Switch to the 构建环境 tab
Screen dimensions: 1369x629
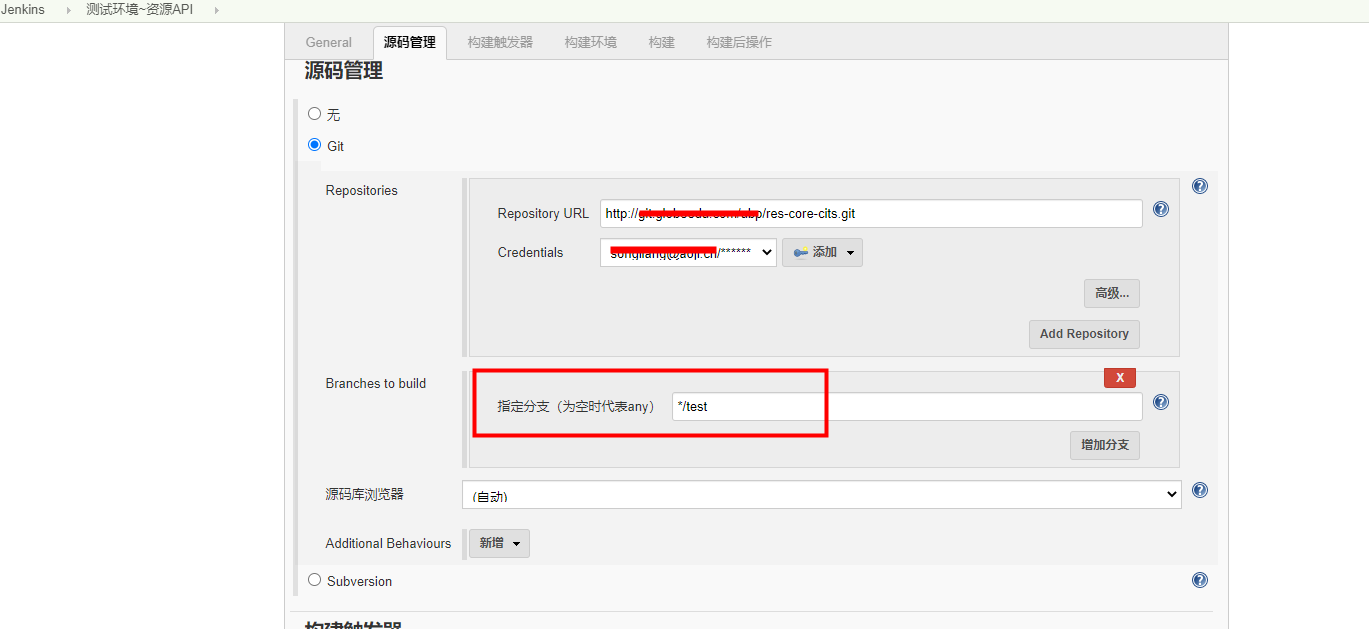(590, 42)
